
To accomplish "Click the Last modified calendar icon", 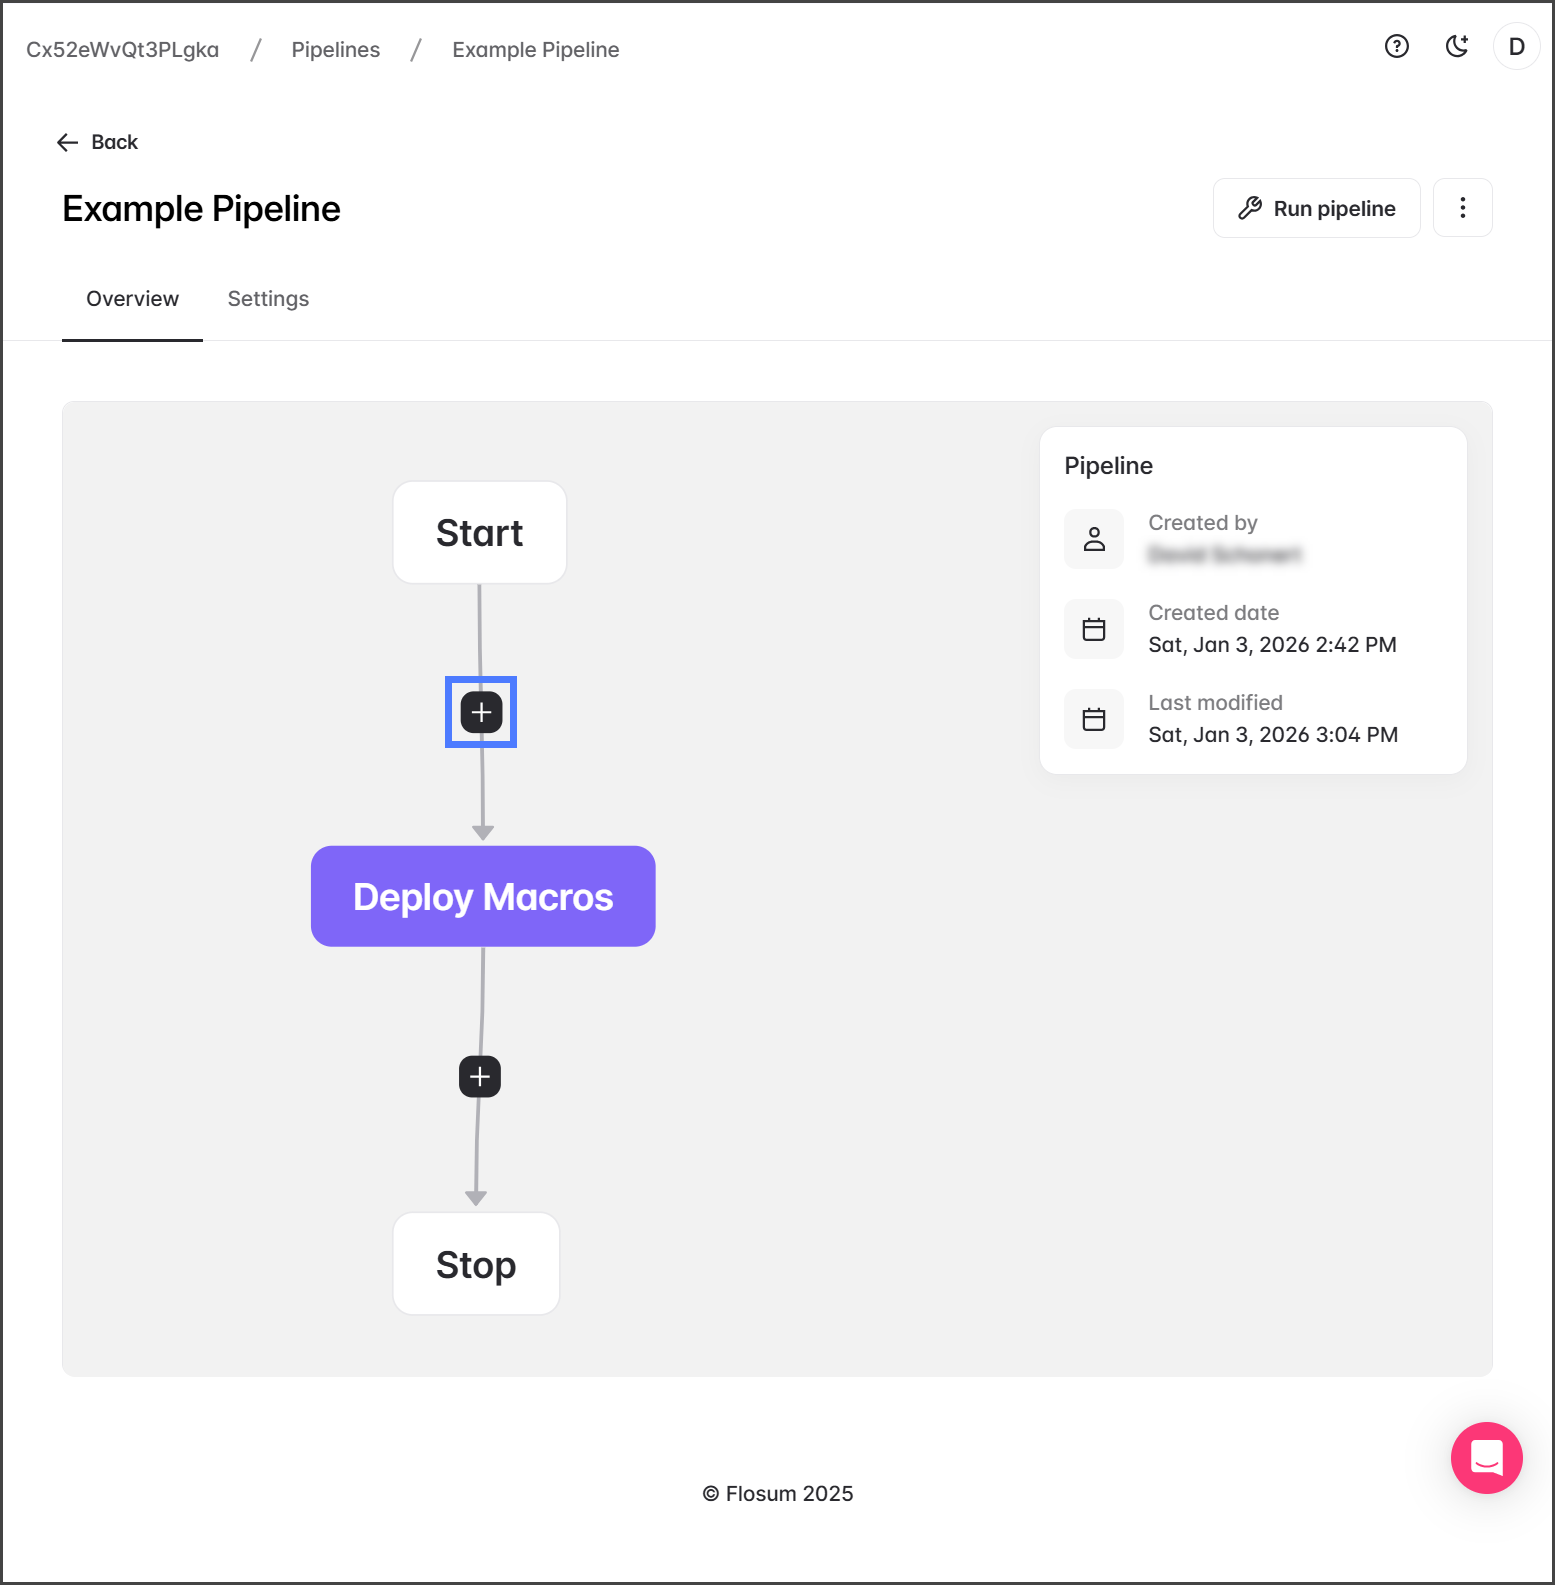I will tap(1094, 719).
